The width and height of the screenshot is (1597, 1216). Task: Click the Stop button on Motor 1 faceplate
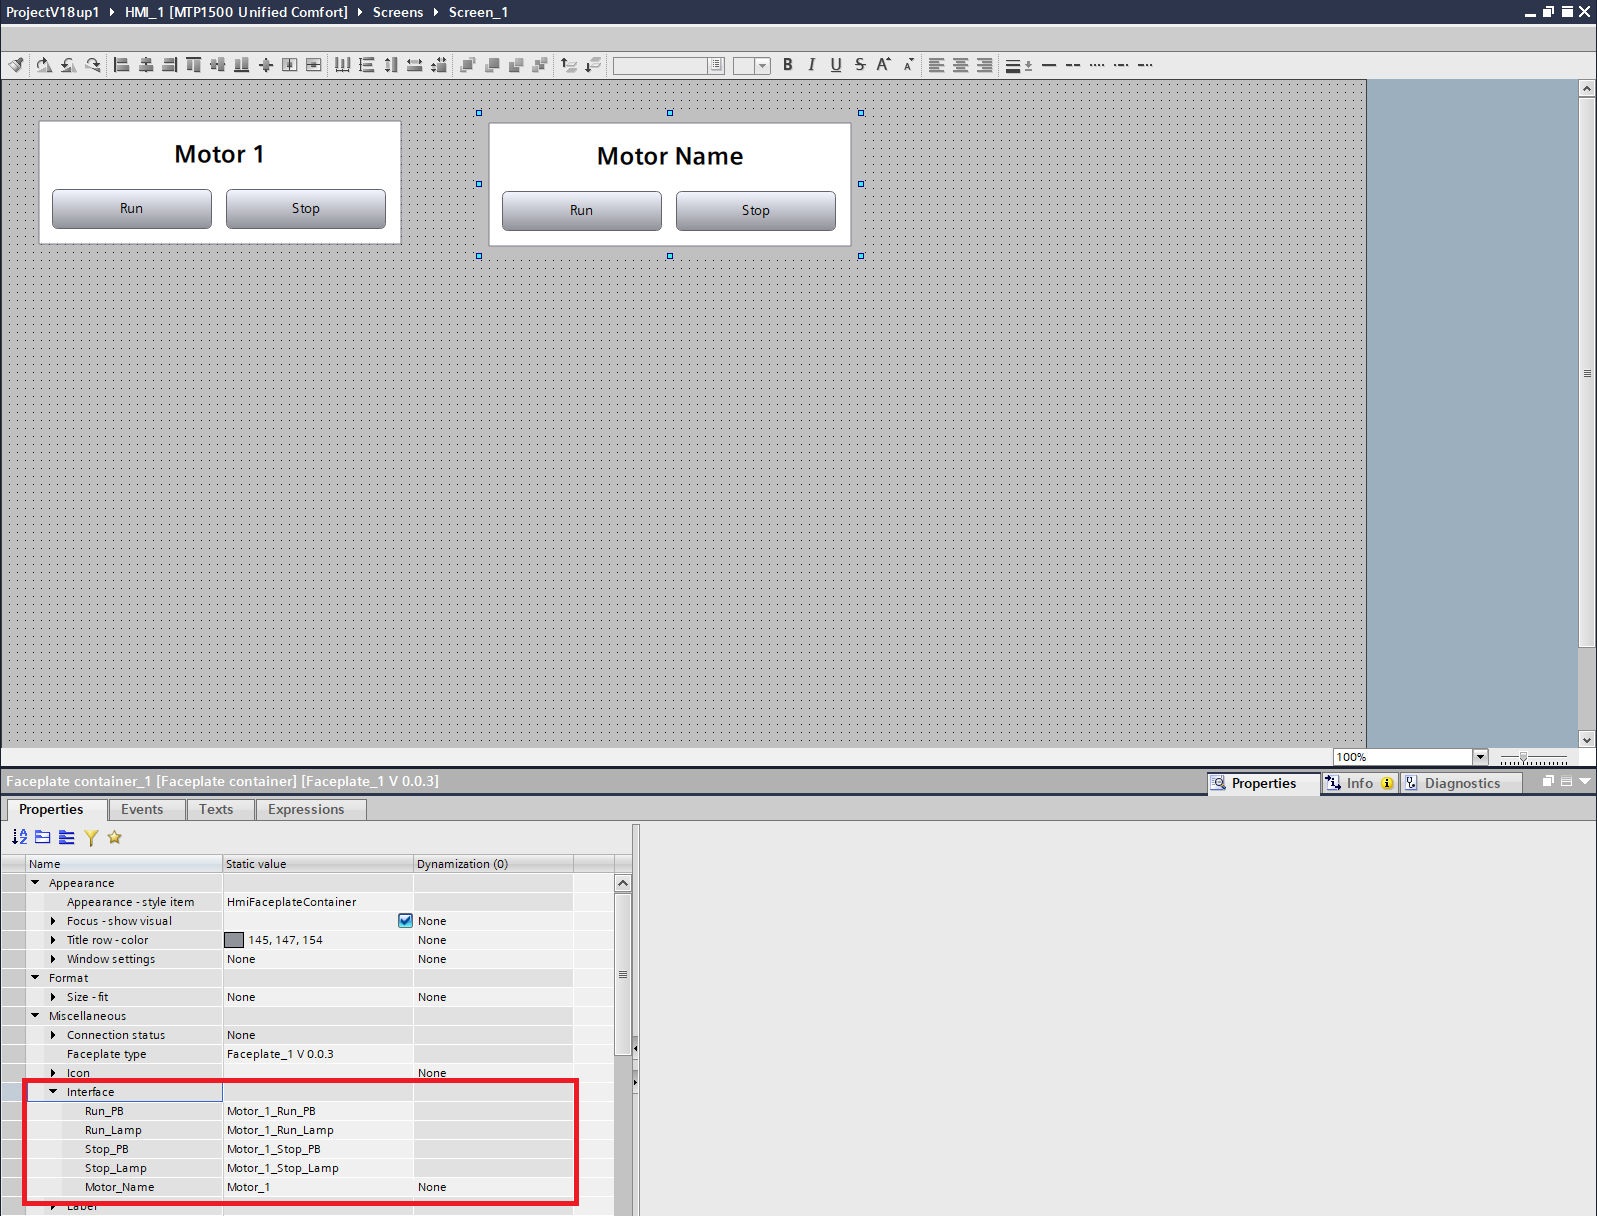306,209
